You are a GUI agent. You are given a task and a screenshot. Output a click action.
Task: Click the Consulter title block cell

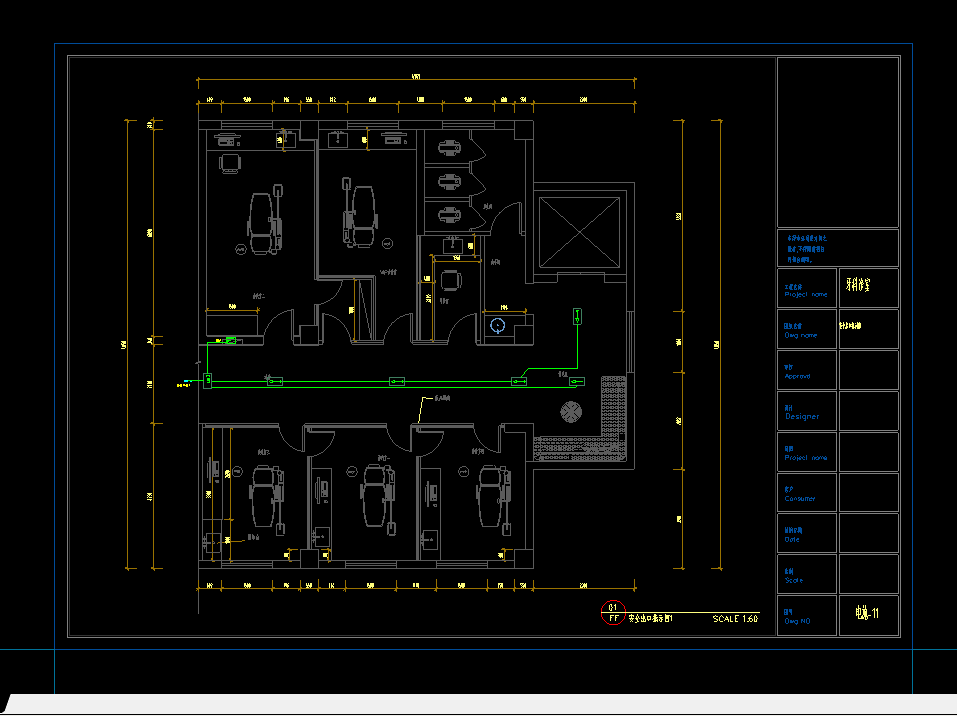tap(808, 493)
